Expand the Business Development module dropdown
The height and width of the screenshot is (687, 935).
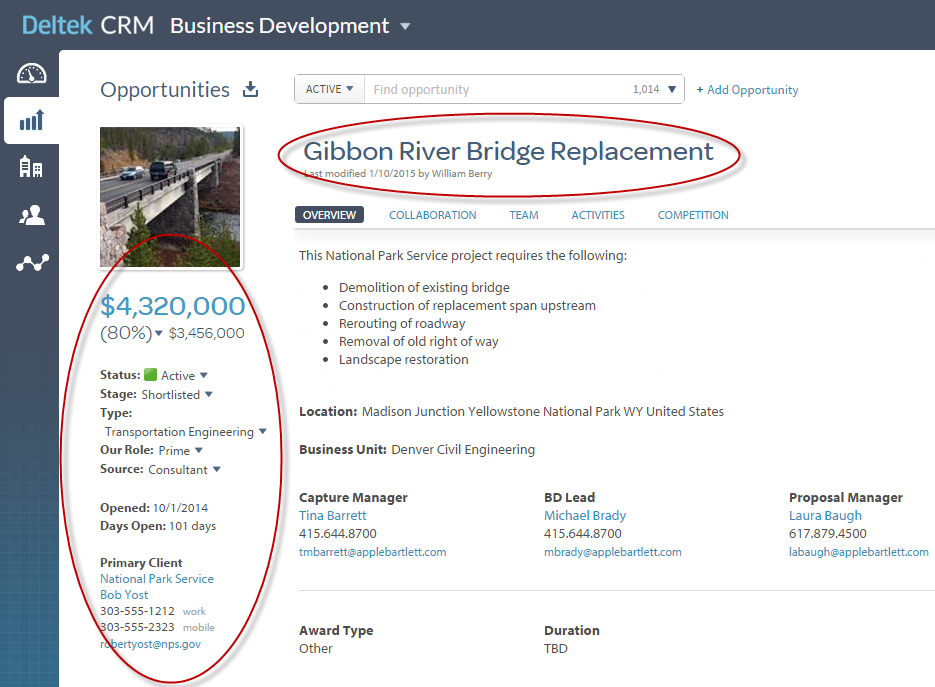point(405,27)
